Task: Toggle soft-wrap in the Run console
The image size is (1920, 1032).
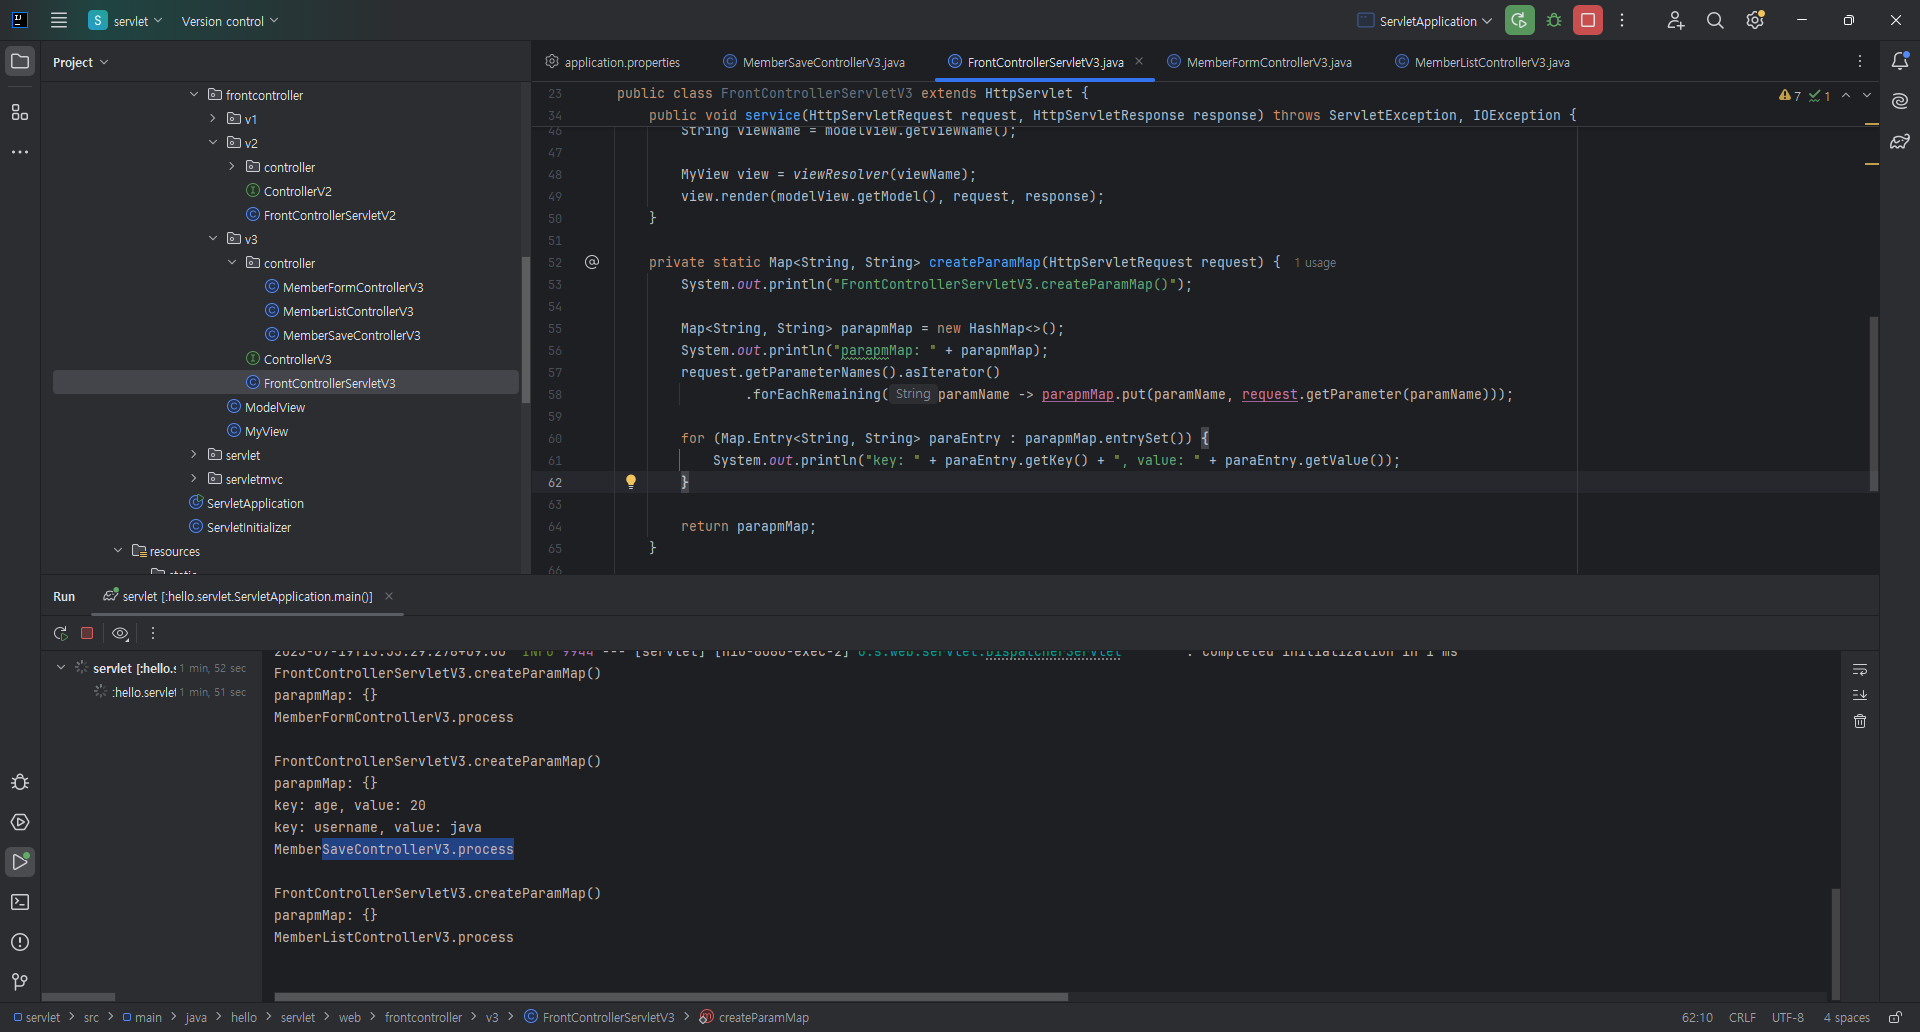Action: [1860, 669]
